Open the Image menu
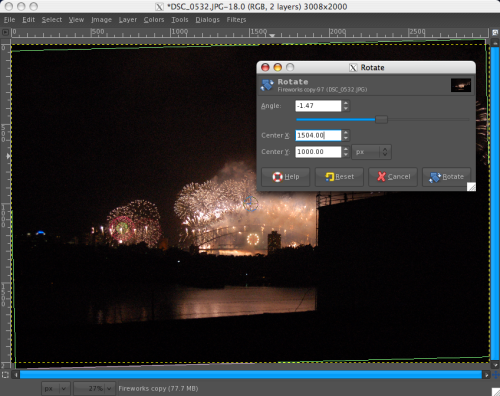The height and width of the screenshot is (396, 500). click(x=101, y=20)
